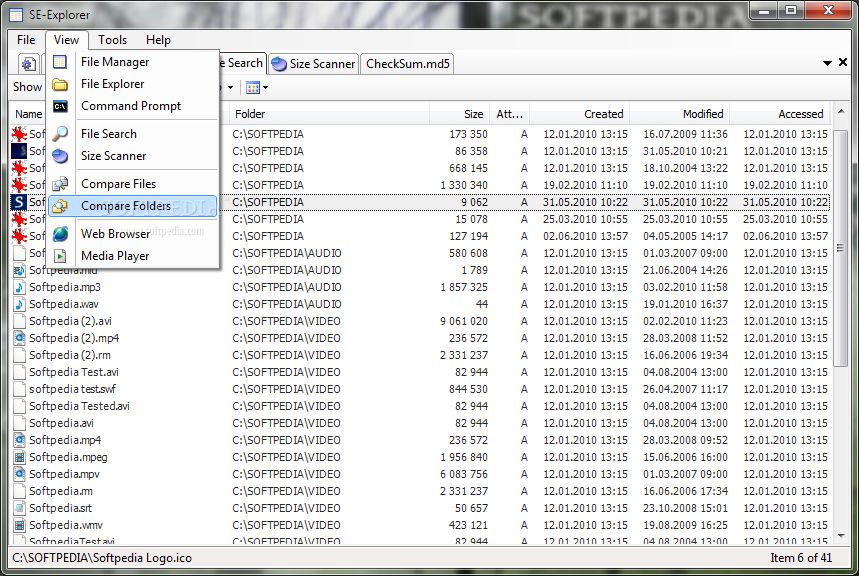Viewport: 859px width, 576px height.
Task: Switch to the File Search tab
Action: (243, 64)
